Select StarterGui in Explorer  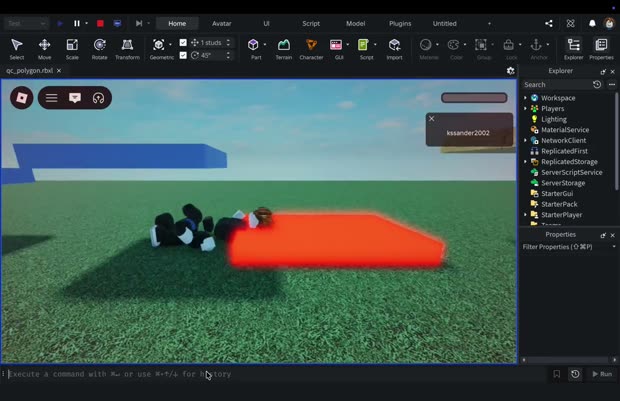(x=557, y=193)
